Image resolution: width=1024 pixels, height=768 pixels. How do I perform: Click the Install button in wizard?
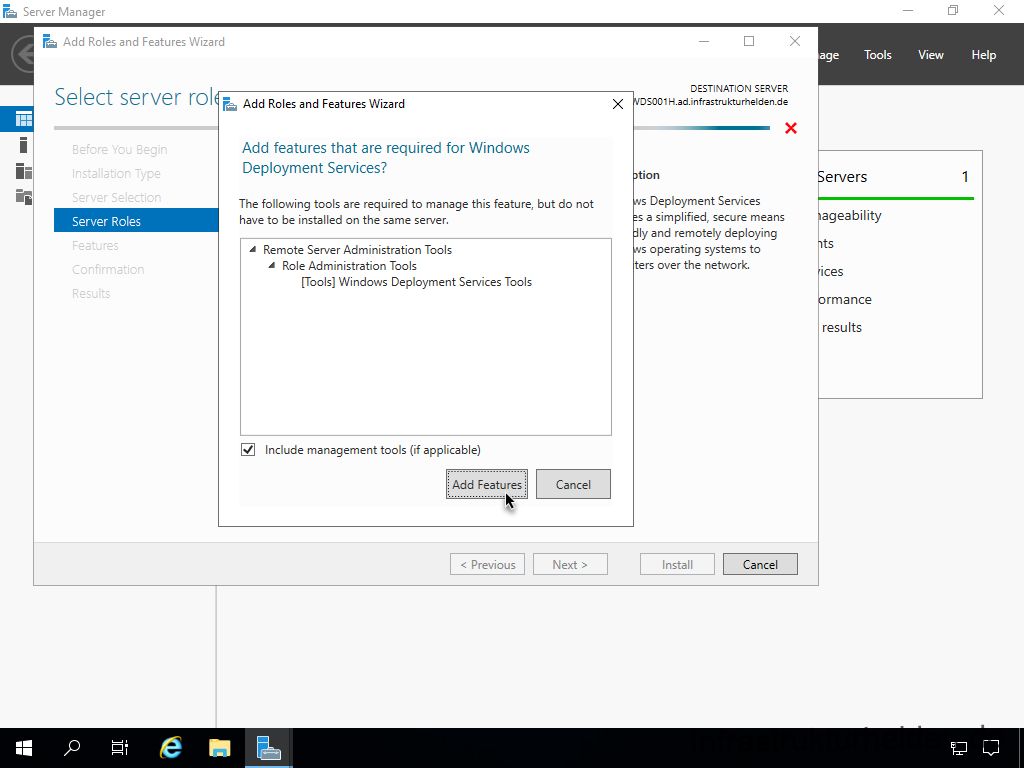click(677, 564)
